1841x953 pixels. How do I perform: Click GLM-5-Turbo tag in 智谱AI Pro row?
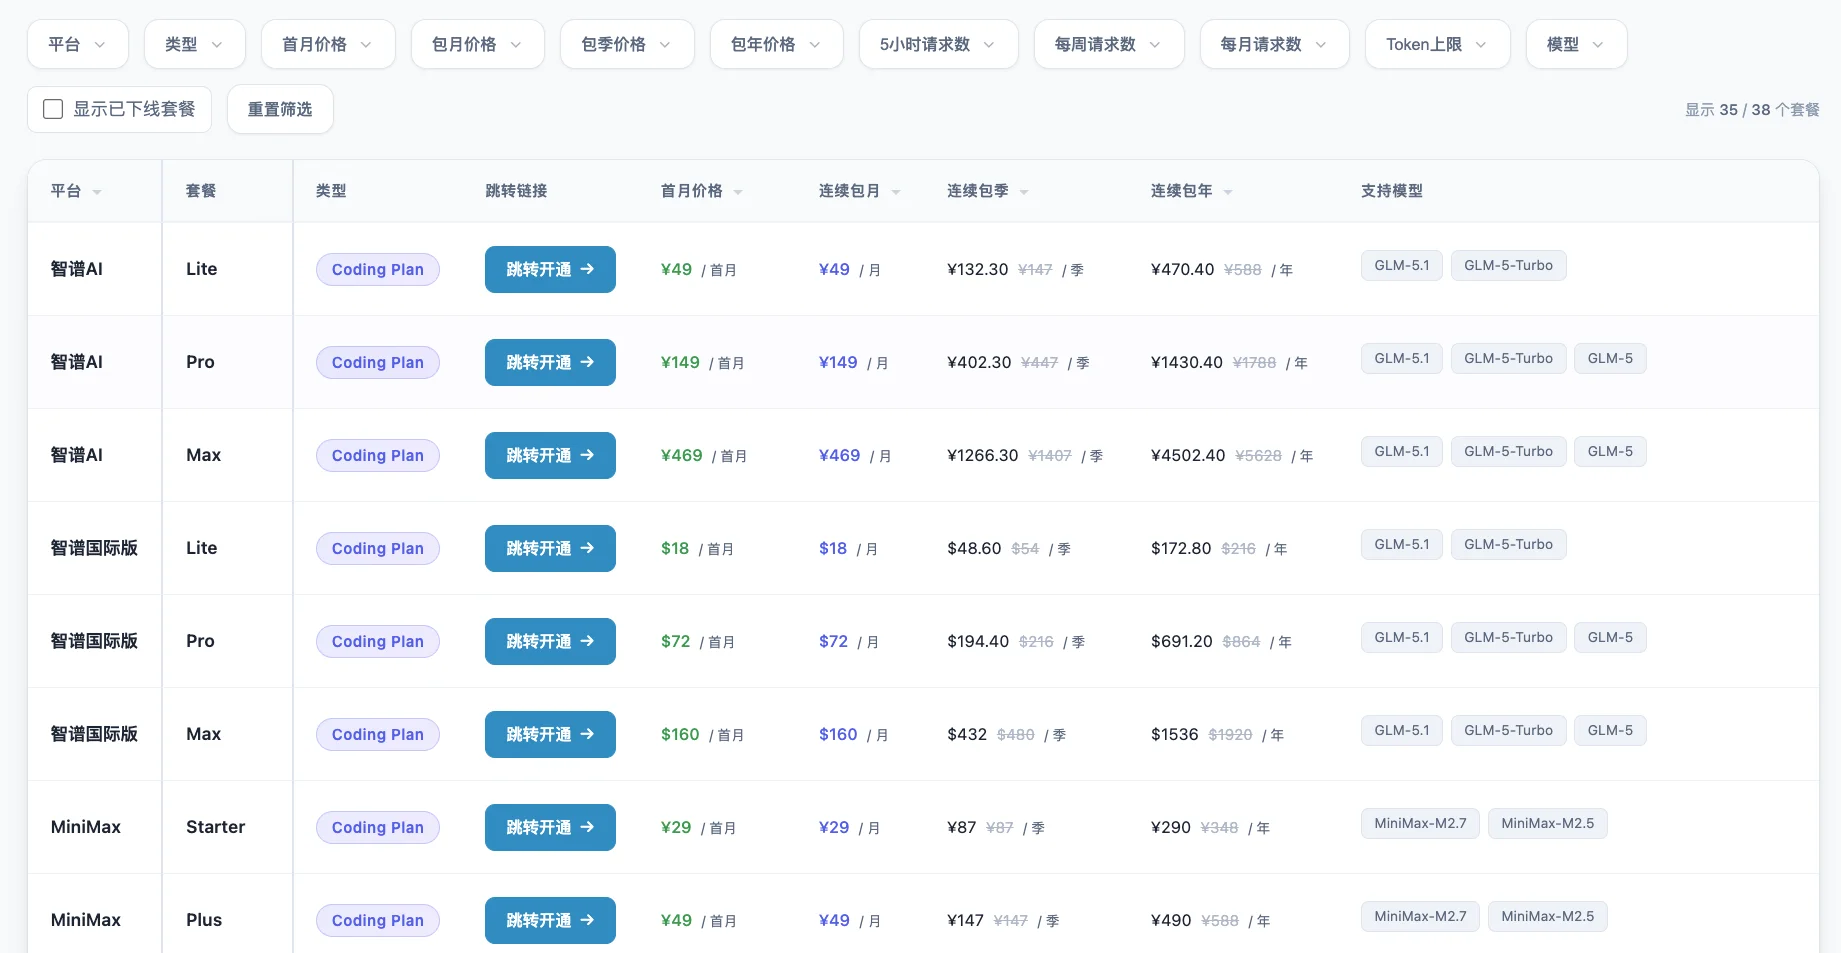[1508, 358]
